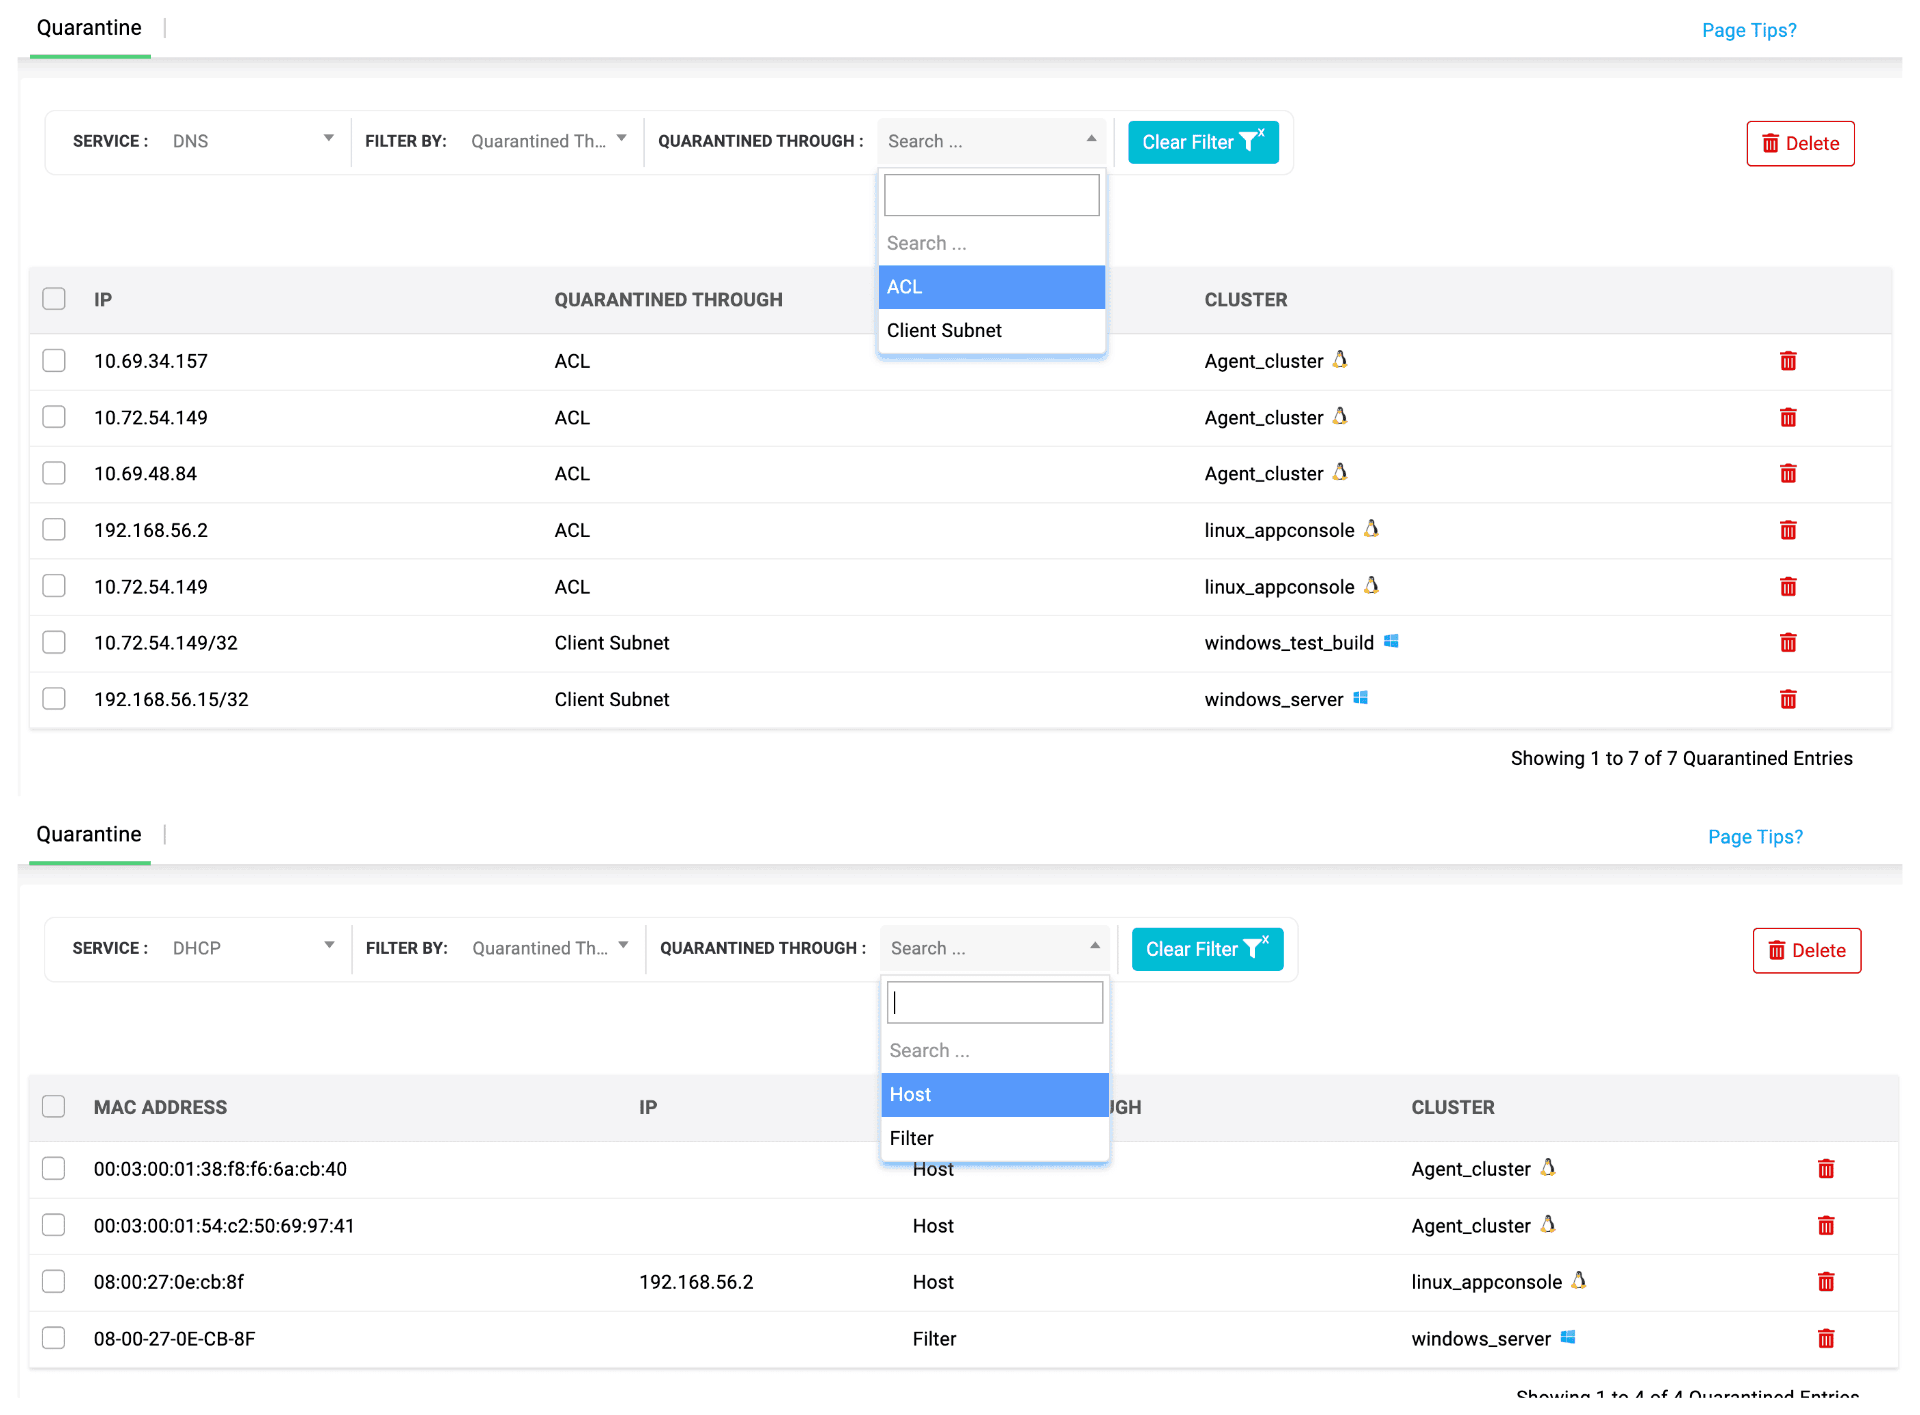This screenshot has height=1415, width=1920.
Task: Click the Windows icon beside windows_test_build
Action: click(1391, 642)
